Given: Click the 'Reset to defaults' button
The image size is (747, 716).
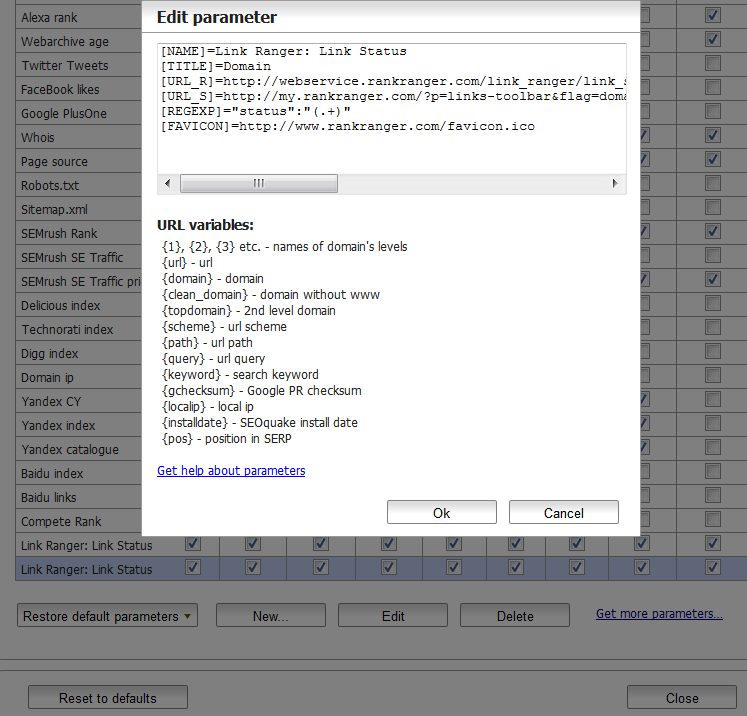Looking at the screenshot, I should (x=106, y=698).
